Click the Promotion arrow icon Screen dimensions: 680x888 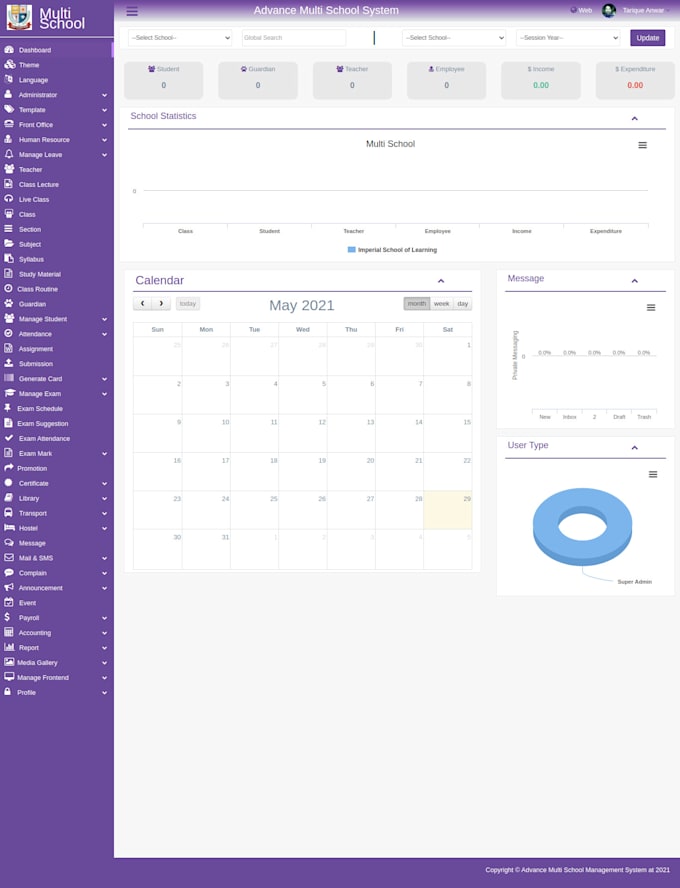pos(8,468)
